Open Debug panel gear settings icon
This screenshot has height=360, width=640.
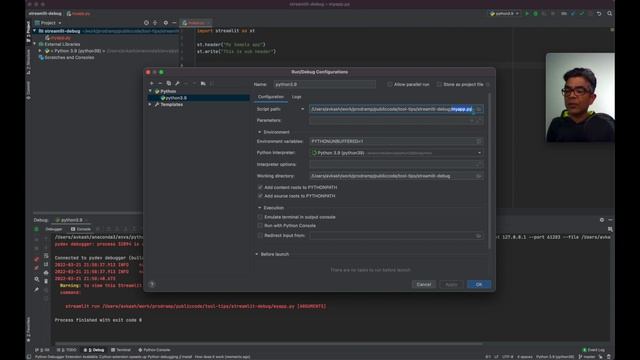click(602, 220)
